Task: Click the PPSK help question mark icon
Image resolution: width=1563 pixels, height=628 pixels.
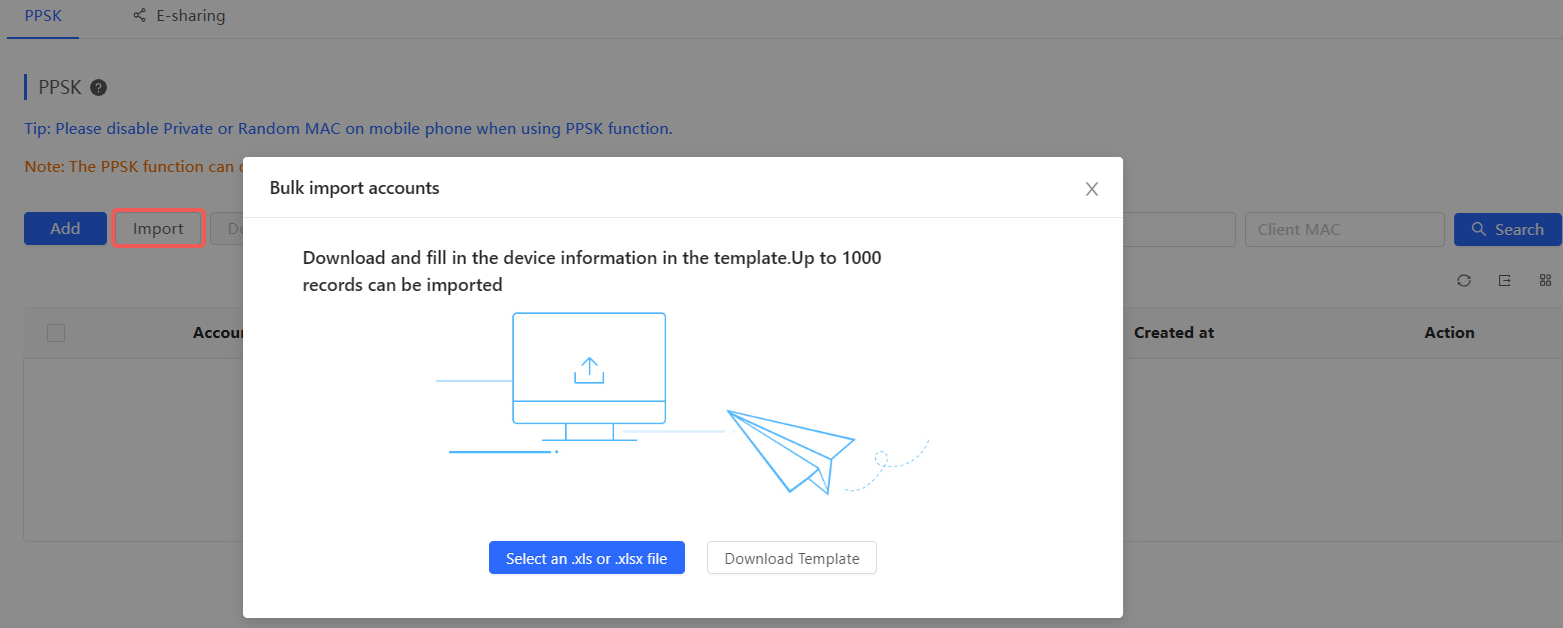Action: pos(98,88)
